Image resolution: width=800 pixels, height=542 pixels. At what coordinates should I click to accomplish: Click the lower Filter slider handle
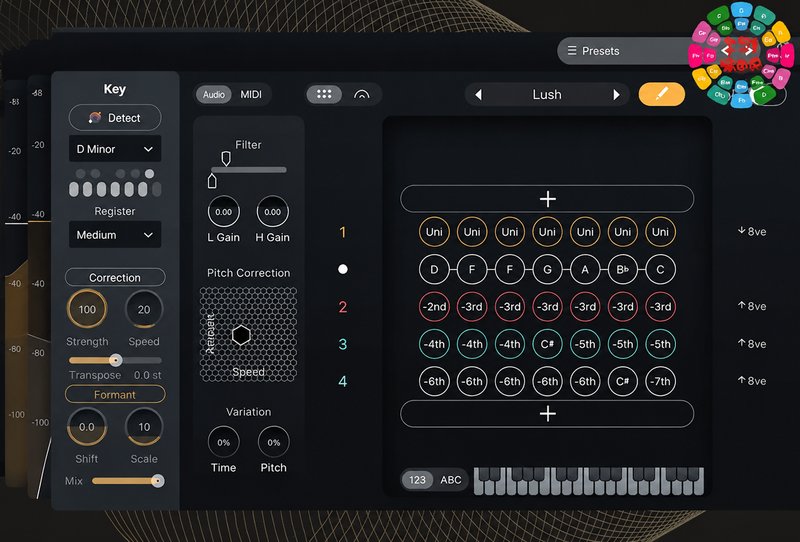click(212, 180)
